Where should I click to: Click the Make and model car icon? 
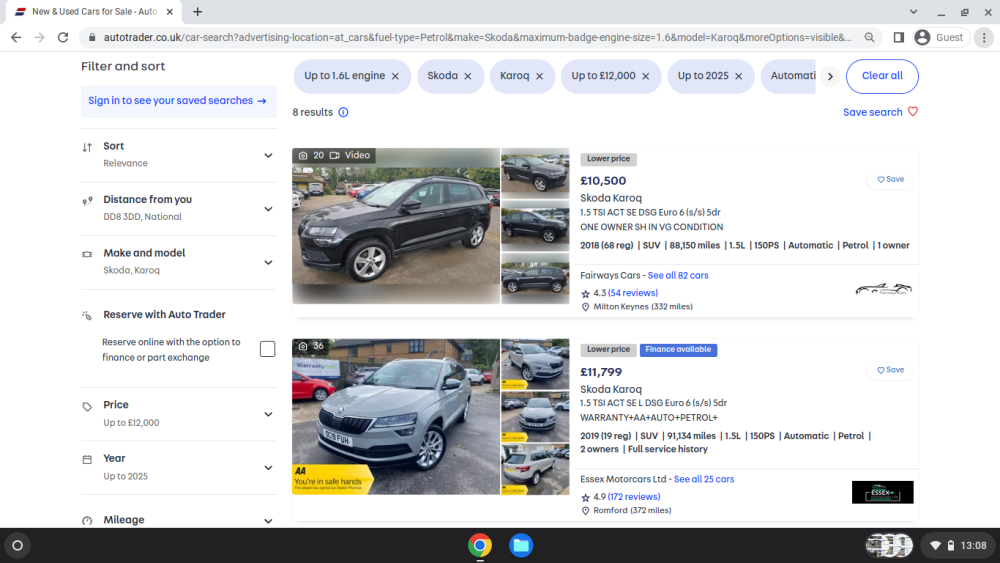coord(87,254)
